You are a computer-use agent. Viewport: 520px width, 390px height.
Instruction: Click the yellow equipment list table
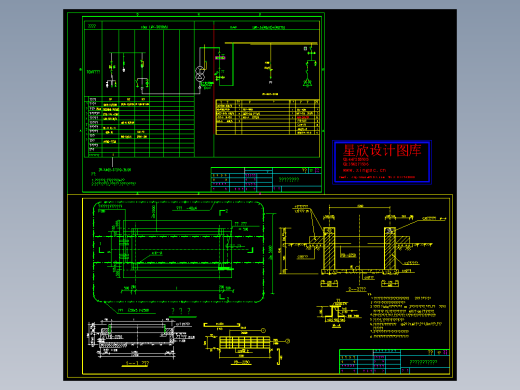click(x=268, y=117)
